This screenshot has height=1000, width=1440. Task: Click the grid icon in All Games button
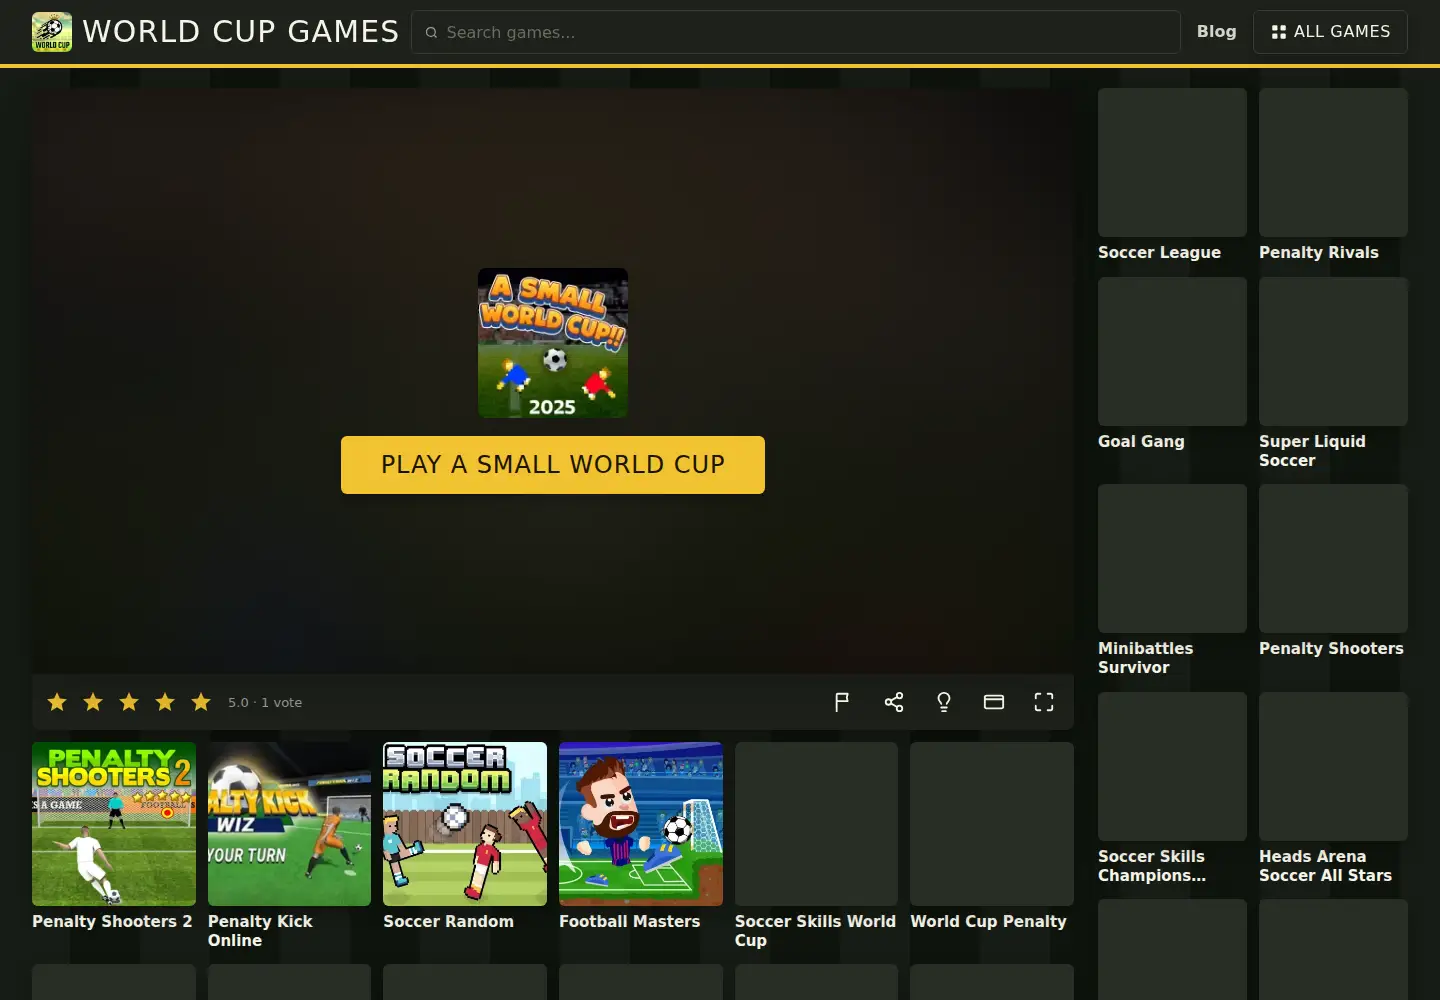click(x=1278, y=32)
